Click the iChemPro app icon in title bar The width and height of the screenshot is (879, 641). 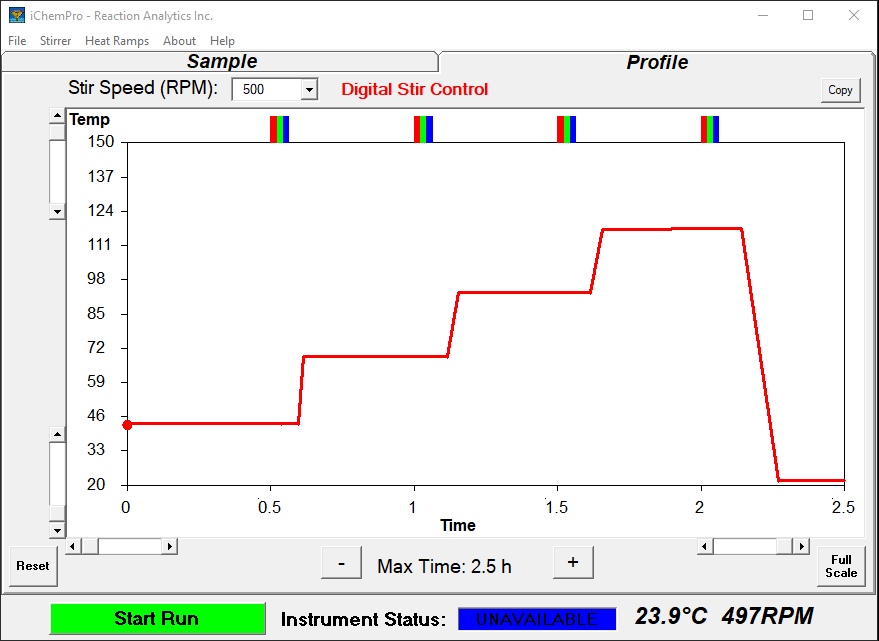point(17,15)
